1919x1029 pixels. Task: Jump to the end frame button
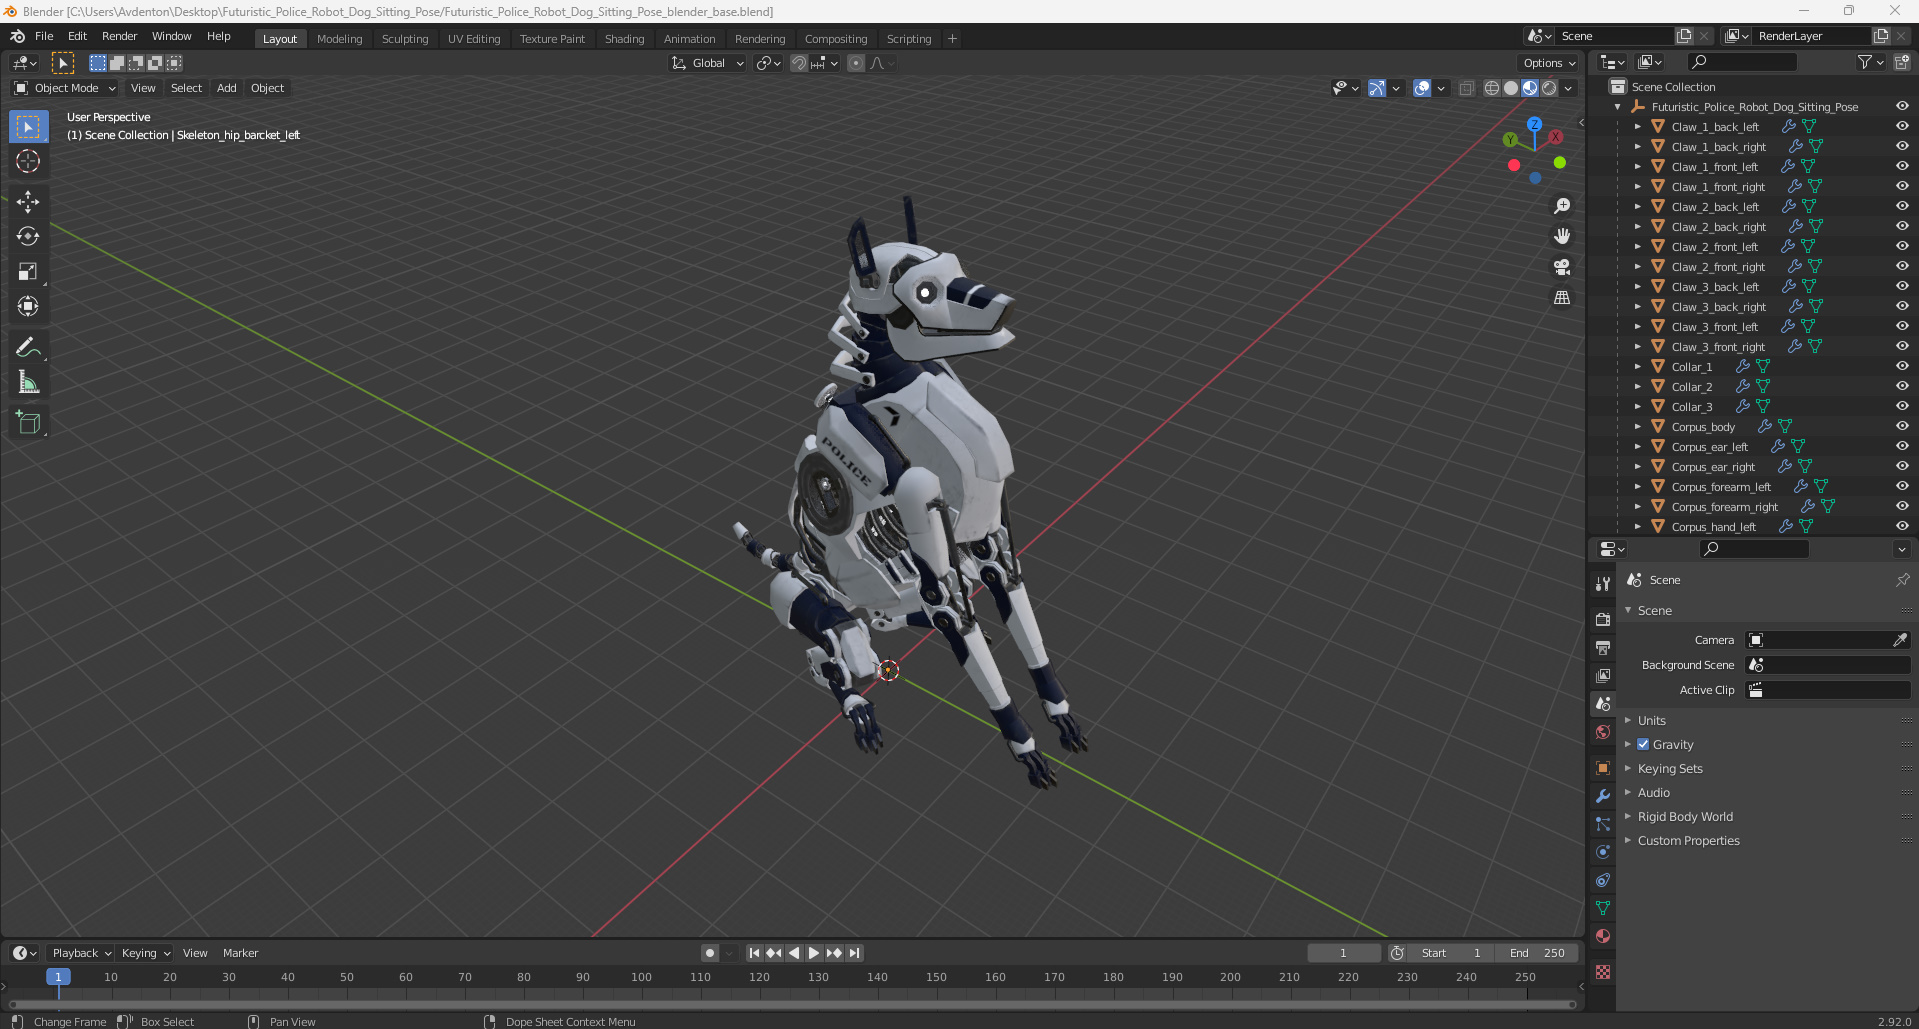854,953
